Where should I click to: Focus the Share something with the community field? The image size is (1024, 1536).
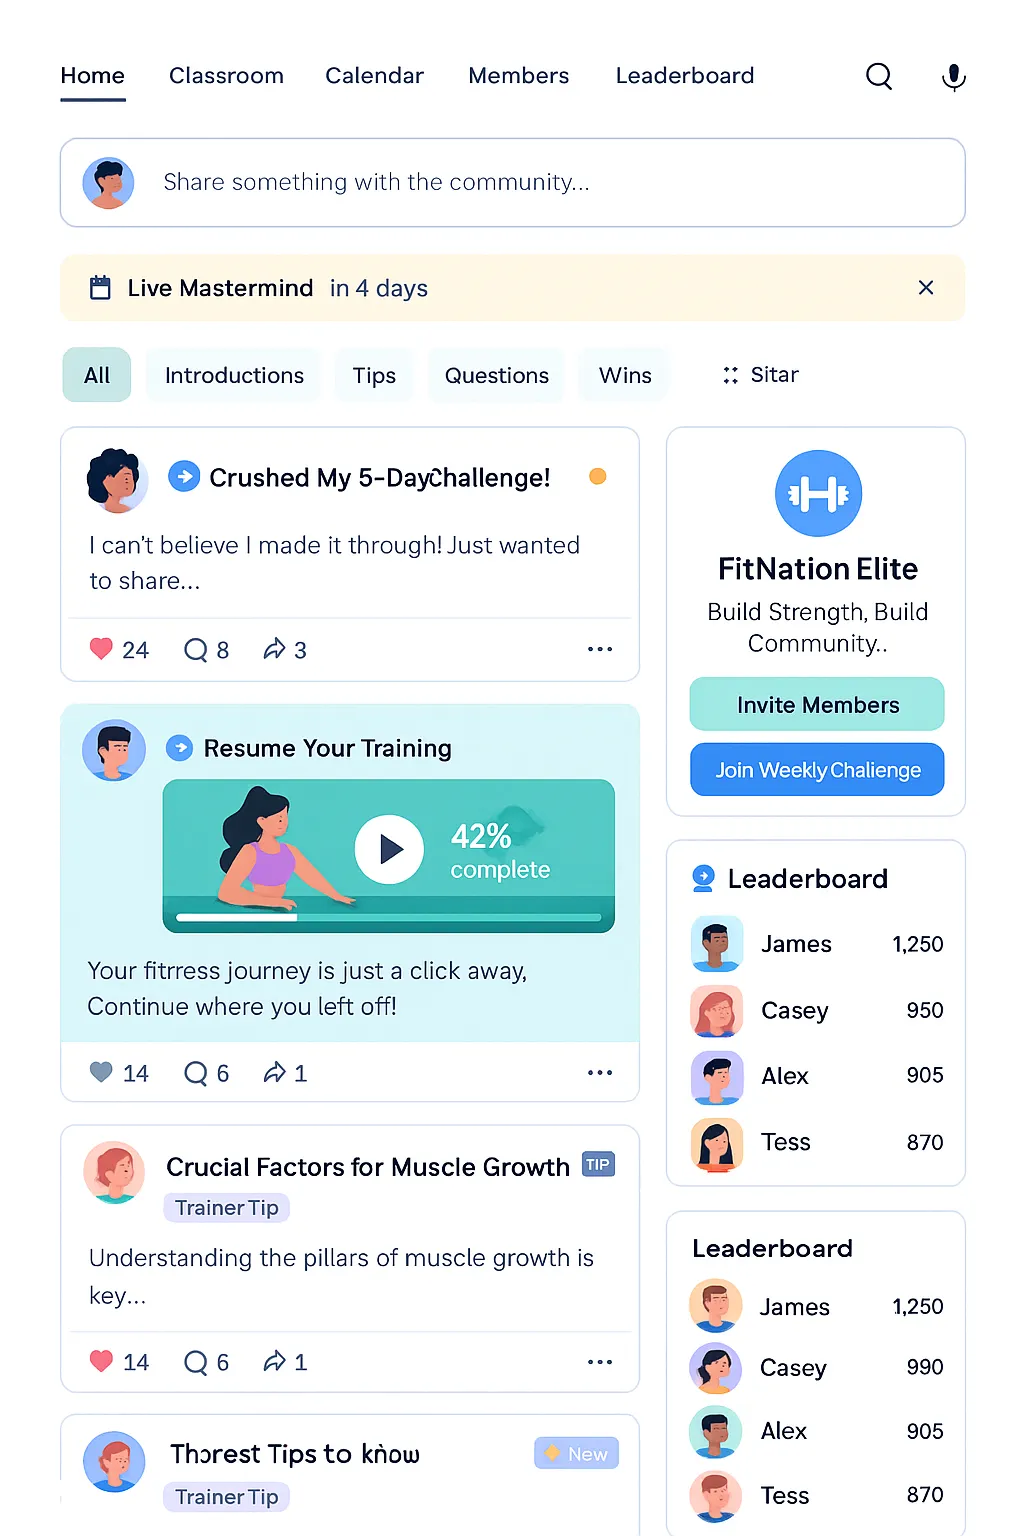513,182
